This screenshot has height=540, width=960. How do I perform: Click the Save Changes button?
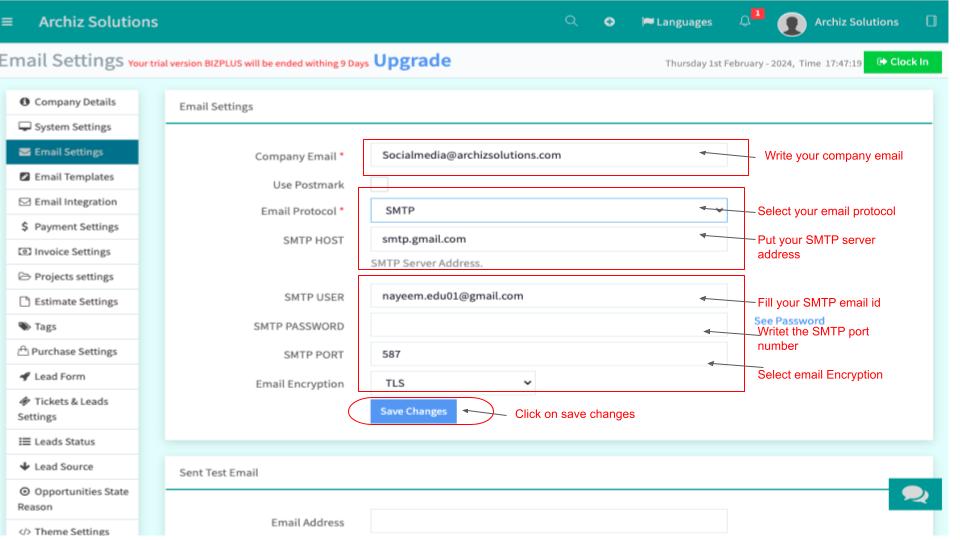tap(413, 412)
